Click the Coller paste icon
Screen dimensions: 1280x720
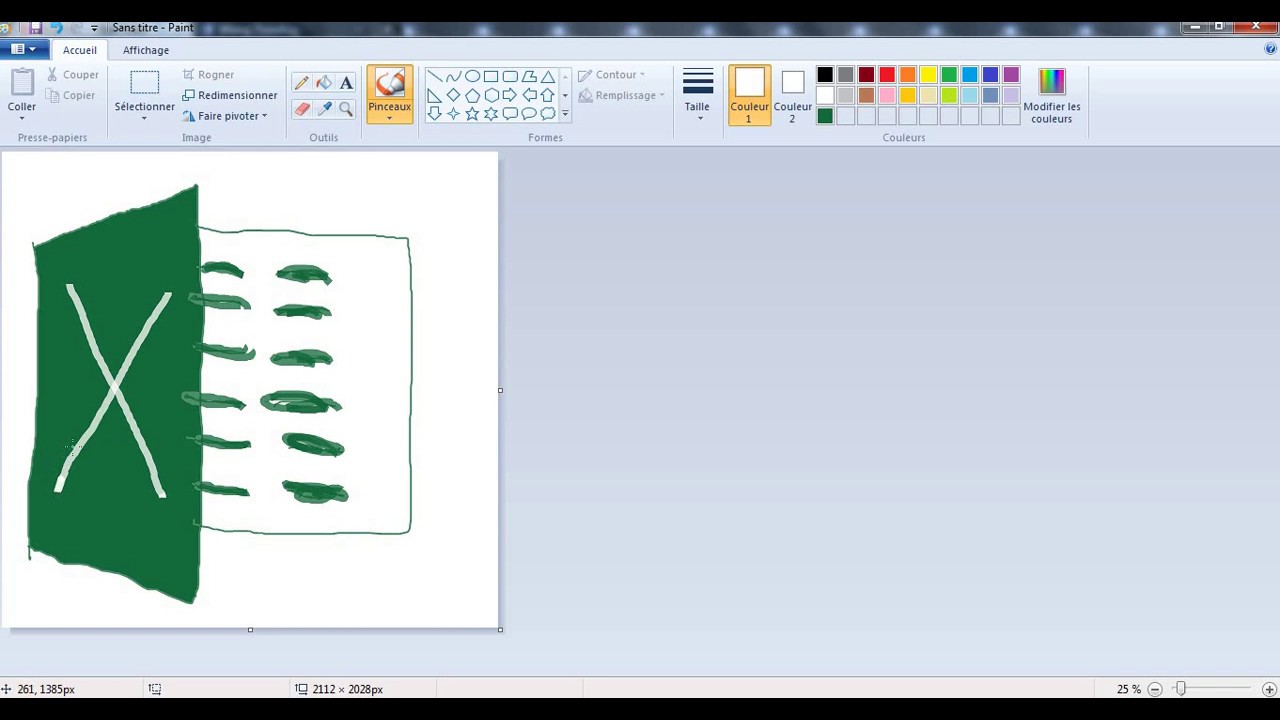point(22,83)
